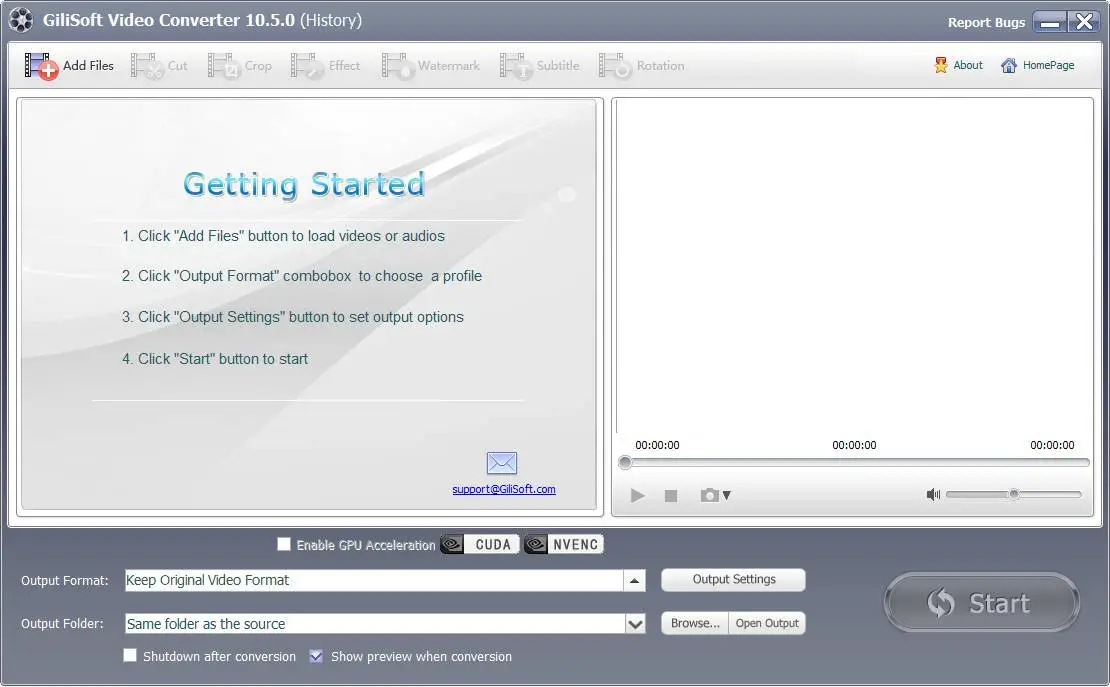1110x687 pixels.
Task: Close the Video Converter window
Action: 1084,21
